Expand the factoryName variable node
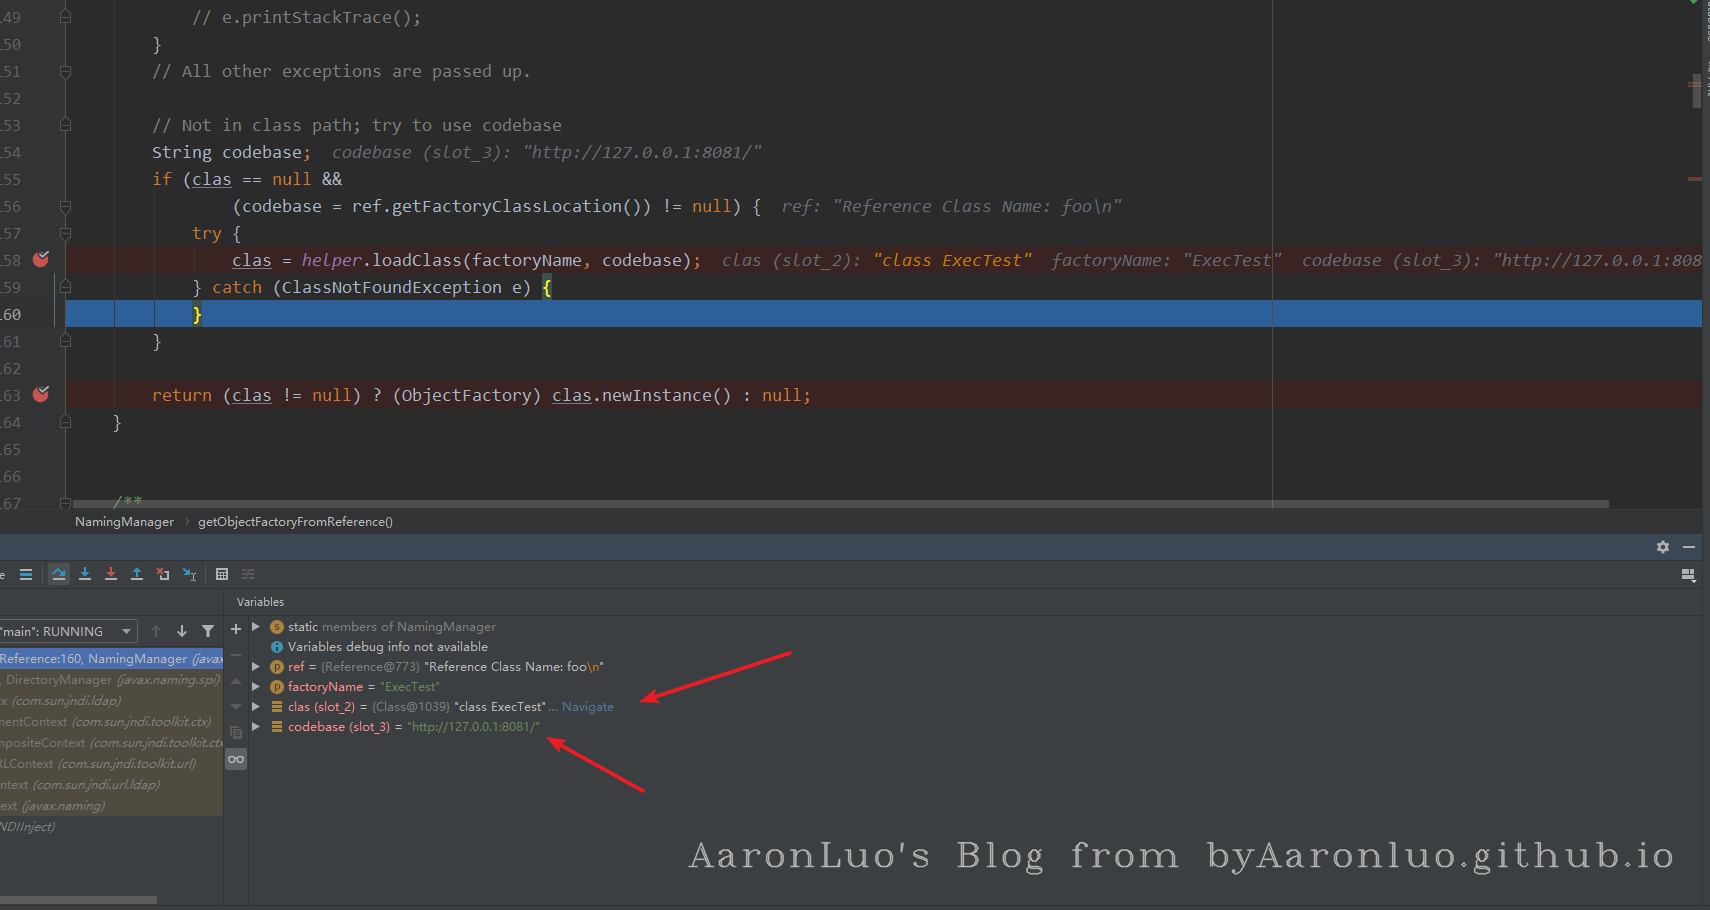Screen dimensions: 1710x910 [256, 687]
